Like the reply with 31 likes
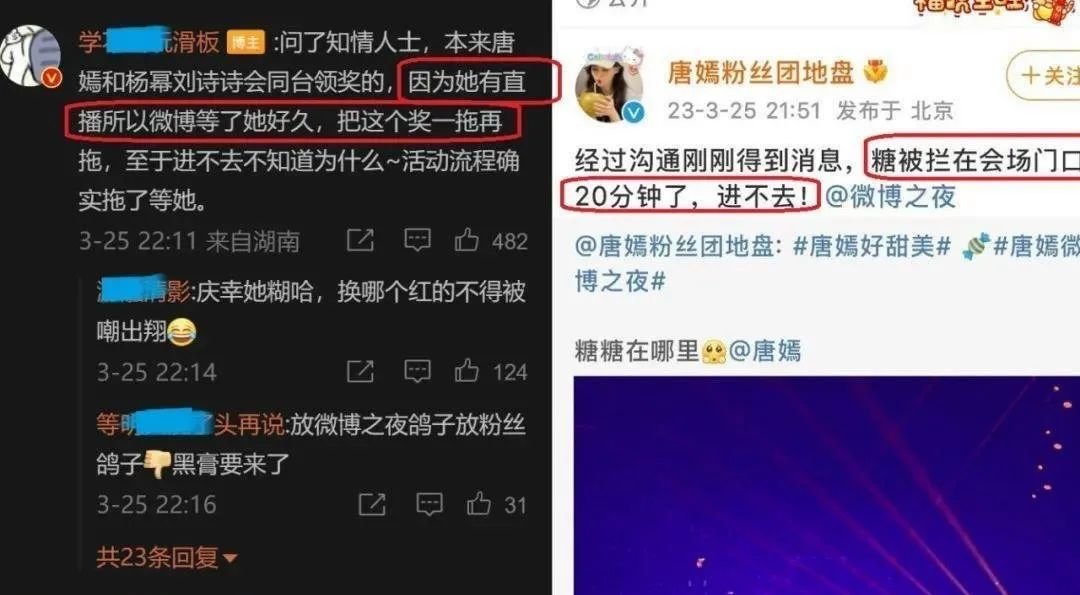Screen dimensions: 1080x595 (x=479, y=504)
